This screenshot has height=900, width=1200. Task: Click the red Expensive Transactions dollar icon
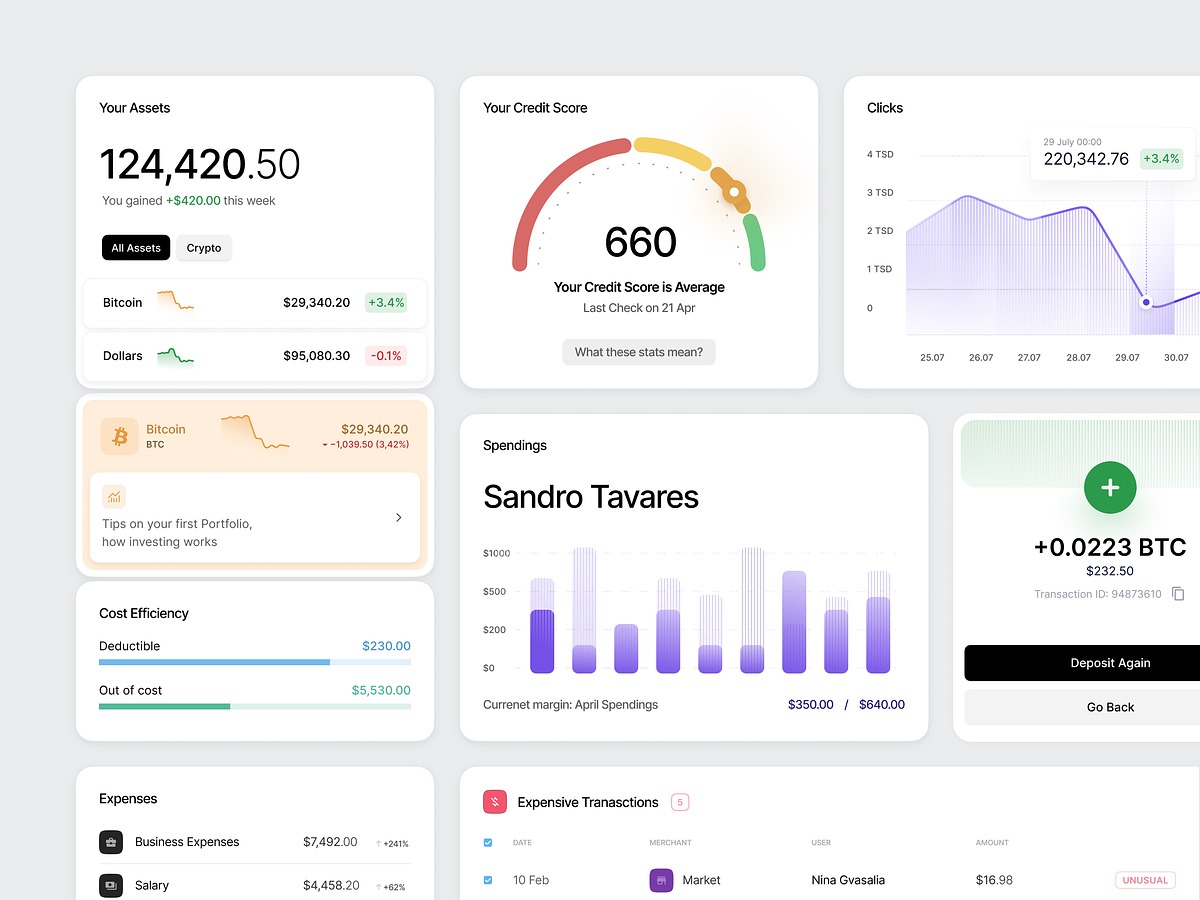coord(495,802)
